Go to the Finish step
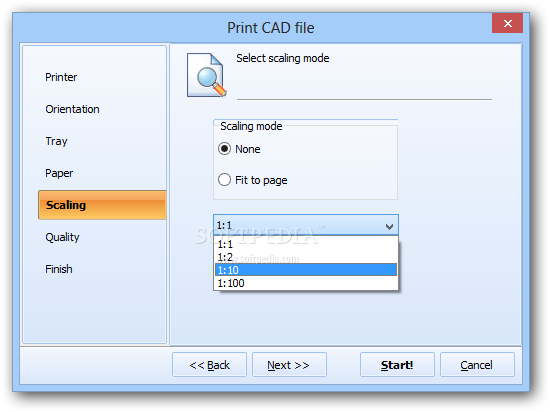Screen dimensions: 550x412 tap(59, 269)
